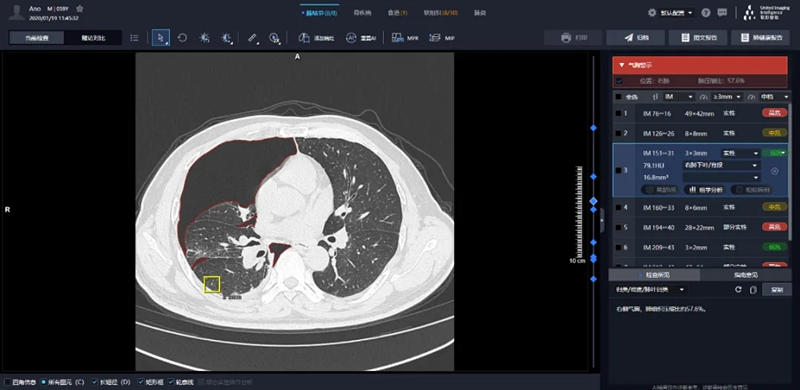
Task: Click the copy clipboard icon in findings panel
Action: (x=753, y=290)
